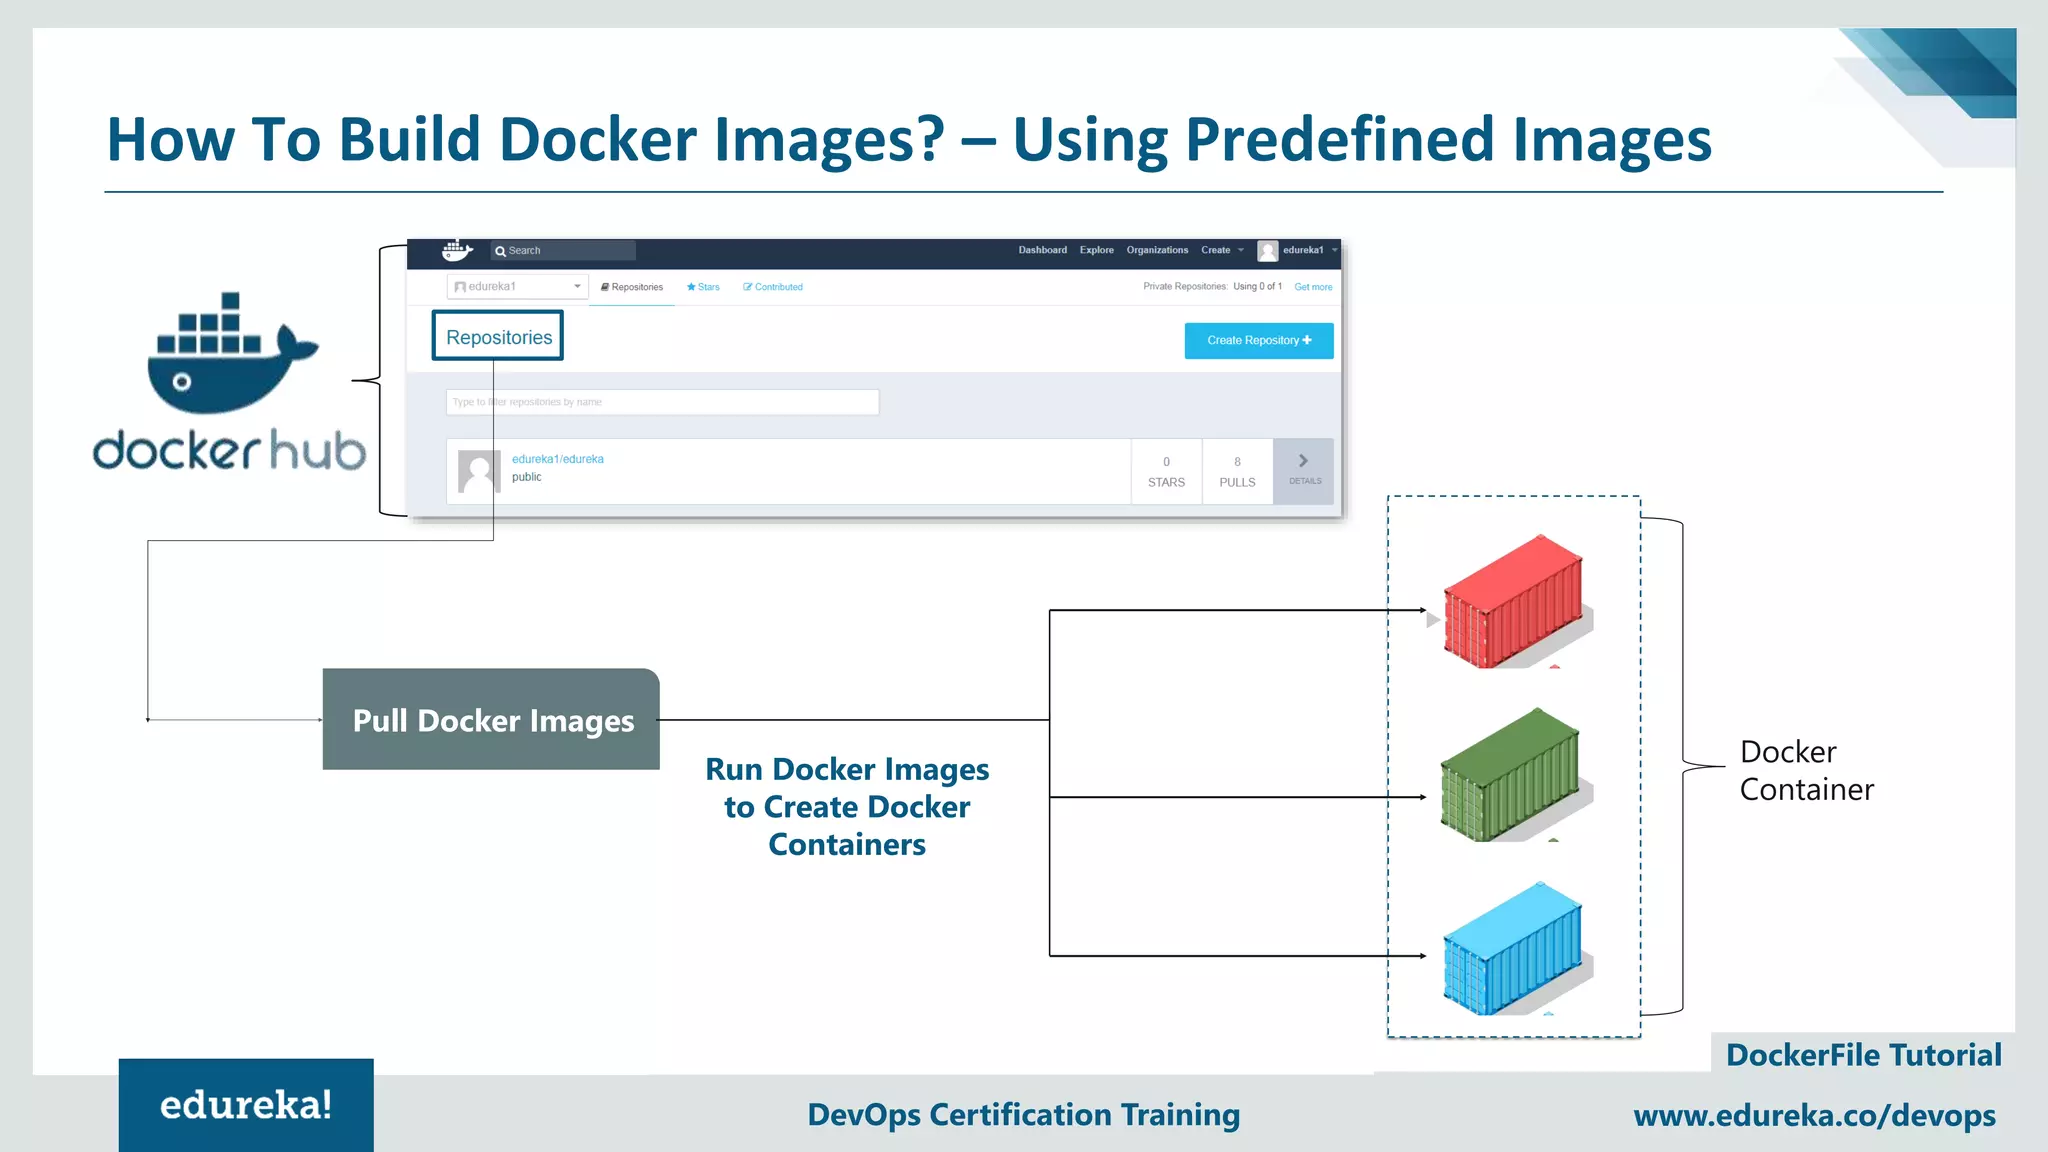2048x1152 pixels.
Task: Click the Create Repository button
Action: 1258,340
